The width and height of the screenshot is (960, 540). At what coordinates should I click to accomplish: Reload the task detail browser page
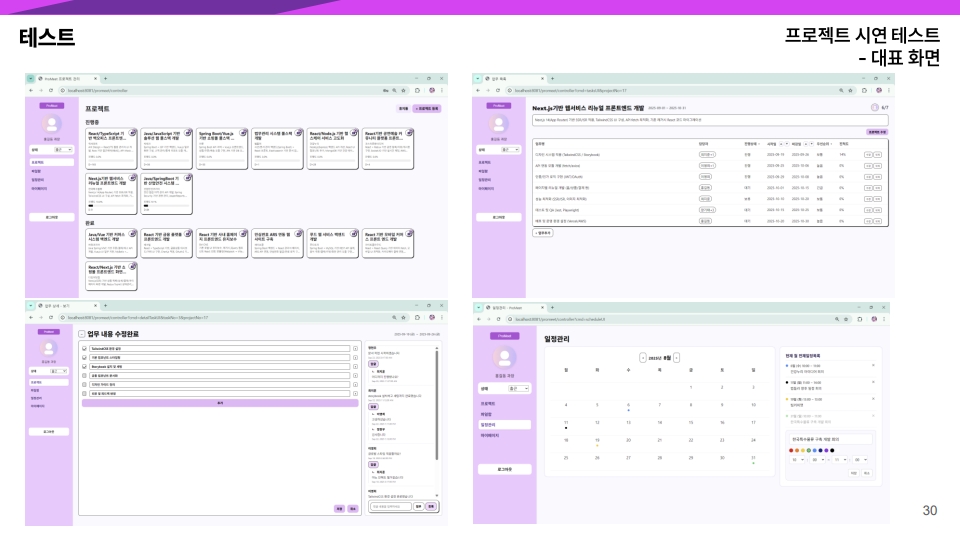pos(51,318)
